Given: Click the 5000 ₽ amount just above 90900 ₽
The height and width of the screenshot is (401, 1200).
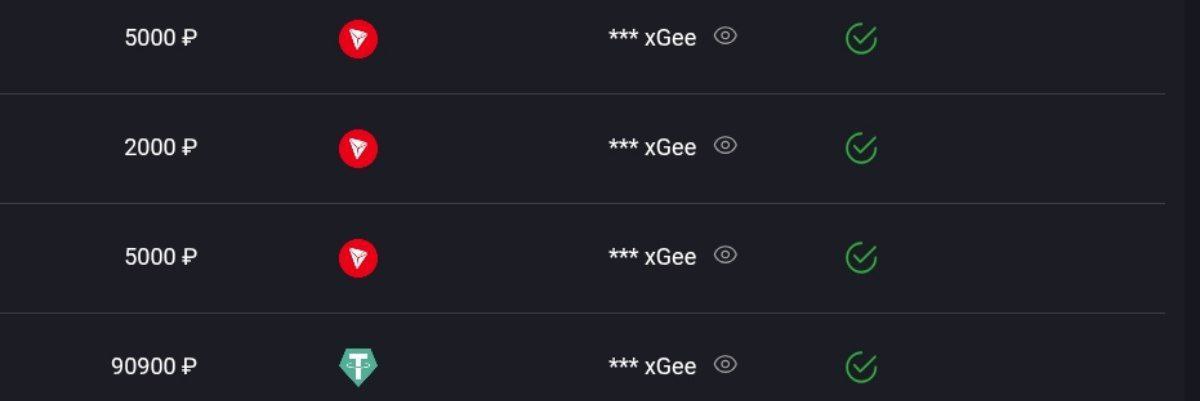Looking at the screenshot, I should (160, 257).
